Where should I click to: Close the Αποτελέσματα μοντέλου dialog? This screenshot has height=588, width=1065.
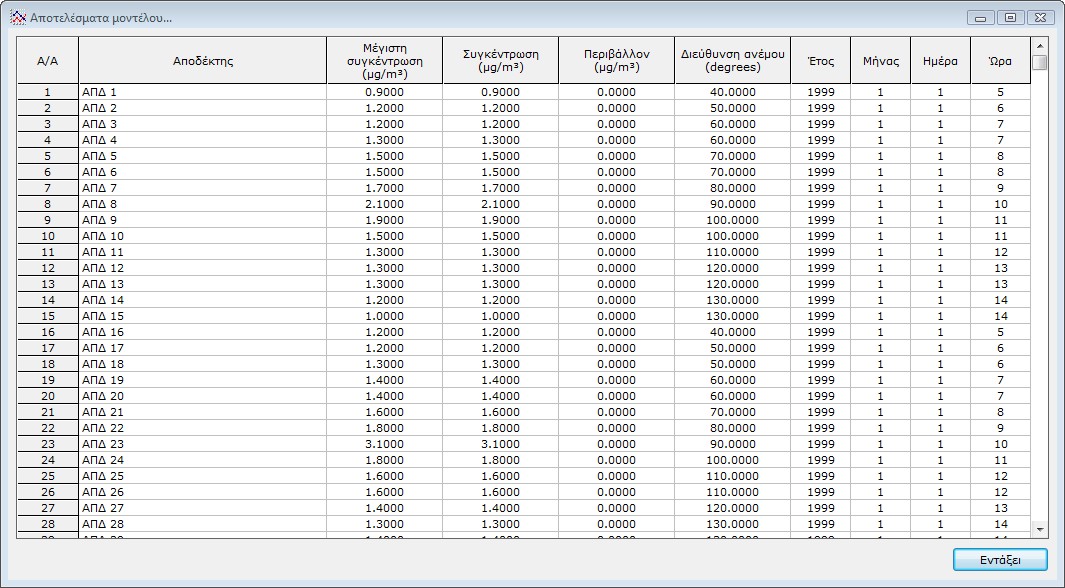[1039, 18]
